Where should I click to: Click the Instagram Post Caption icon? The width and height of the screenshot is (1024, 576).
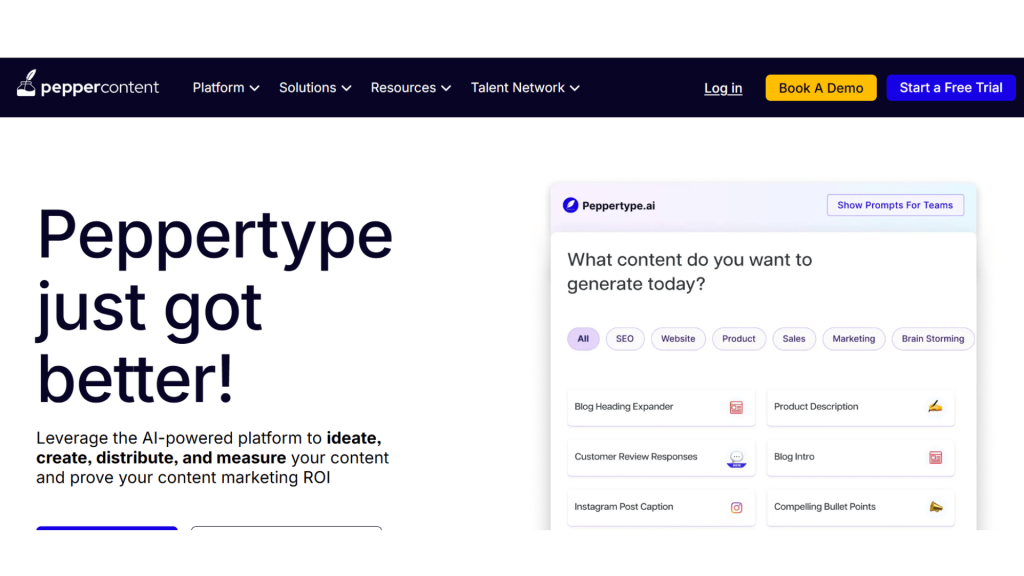[x=736, y=507]
